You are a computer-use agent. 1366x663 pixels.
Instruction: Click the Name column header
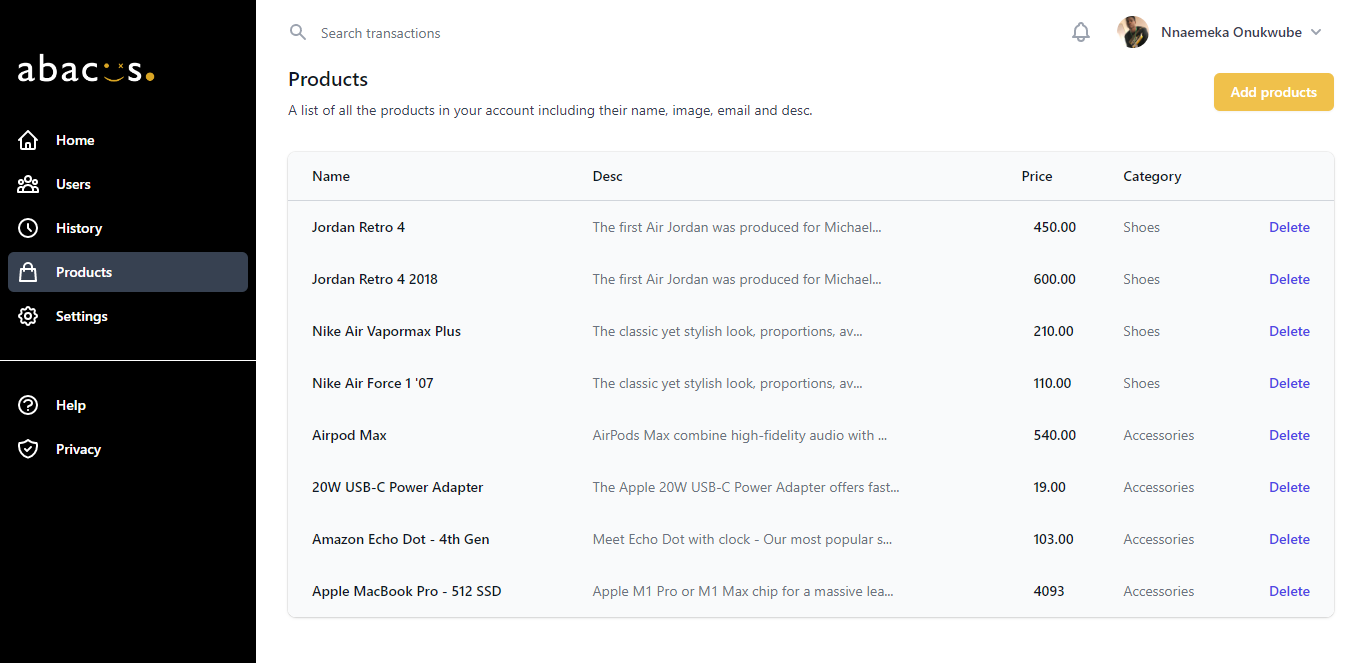click(x=331, y=176)
